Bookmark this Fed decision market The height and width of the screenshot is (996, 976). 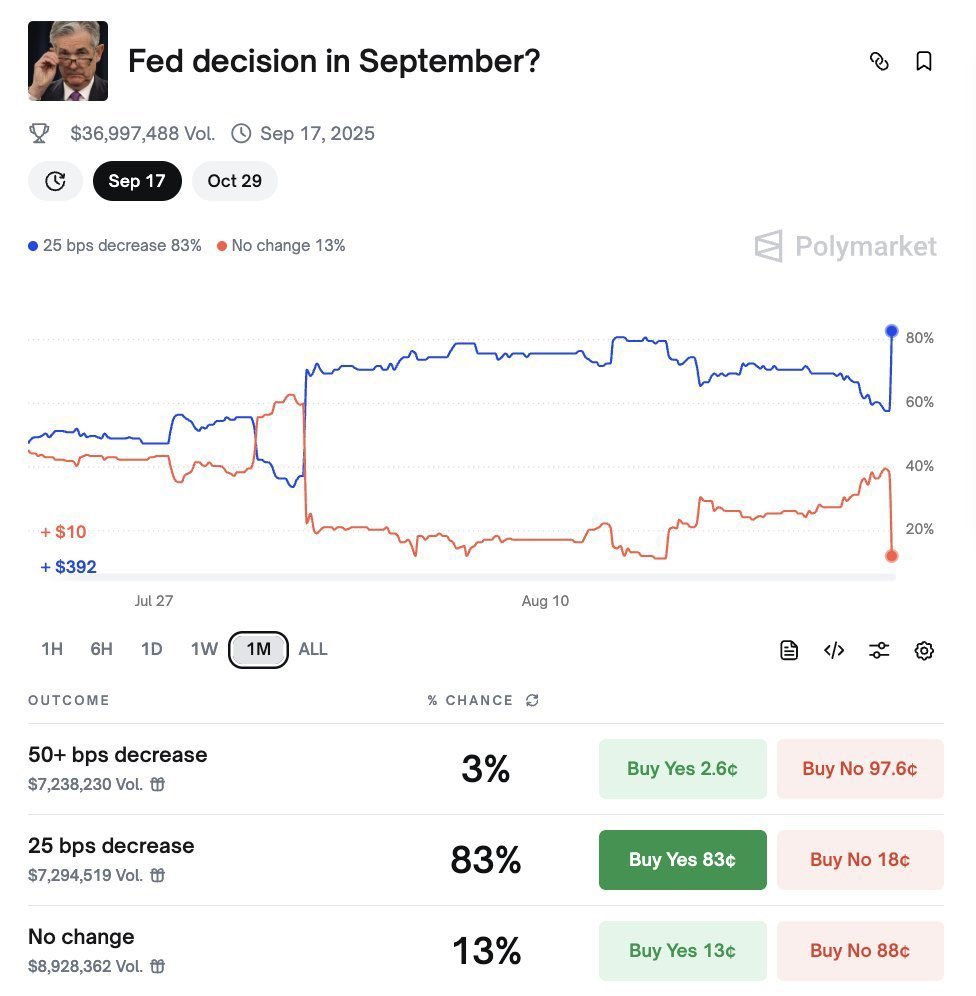click(924, 62)
